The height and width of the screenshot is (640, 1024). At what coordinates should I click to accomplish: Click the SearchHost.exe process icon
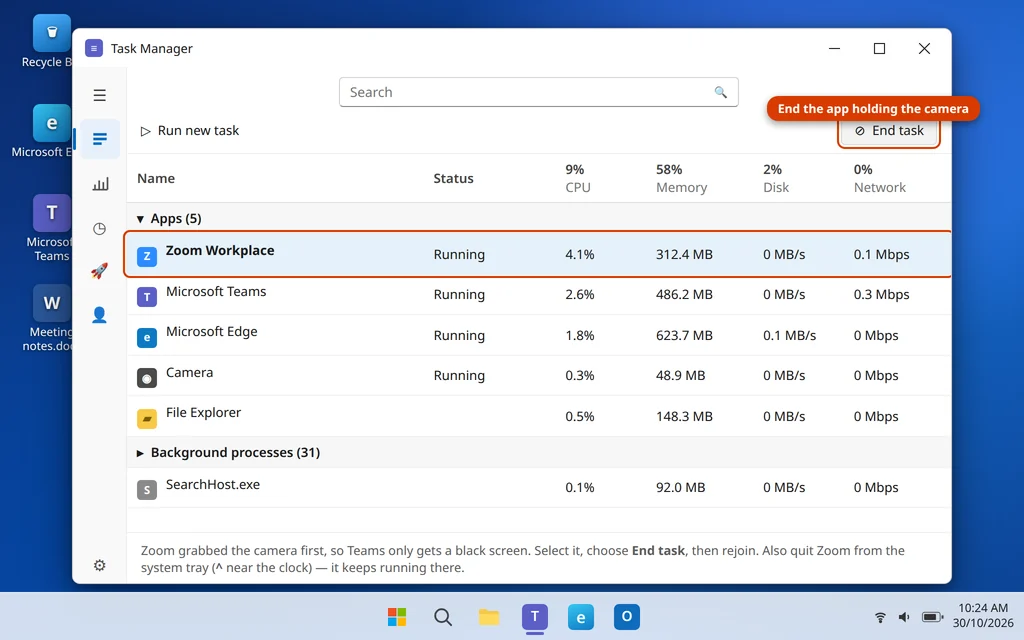click(147, 490)
